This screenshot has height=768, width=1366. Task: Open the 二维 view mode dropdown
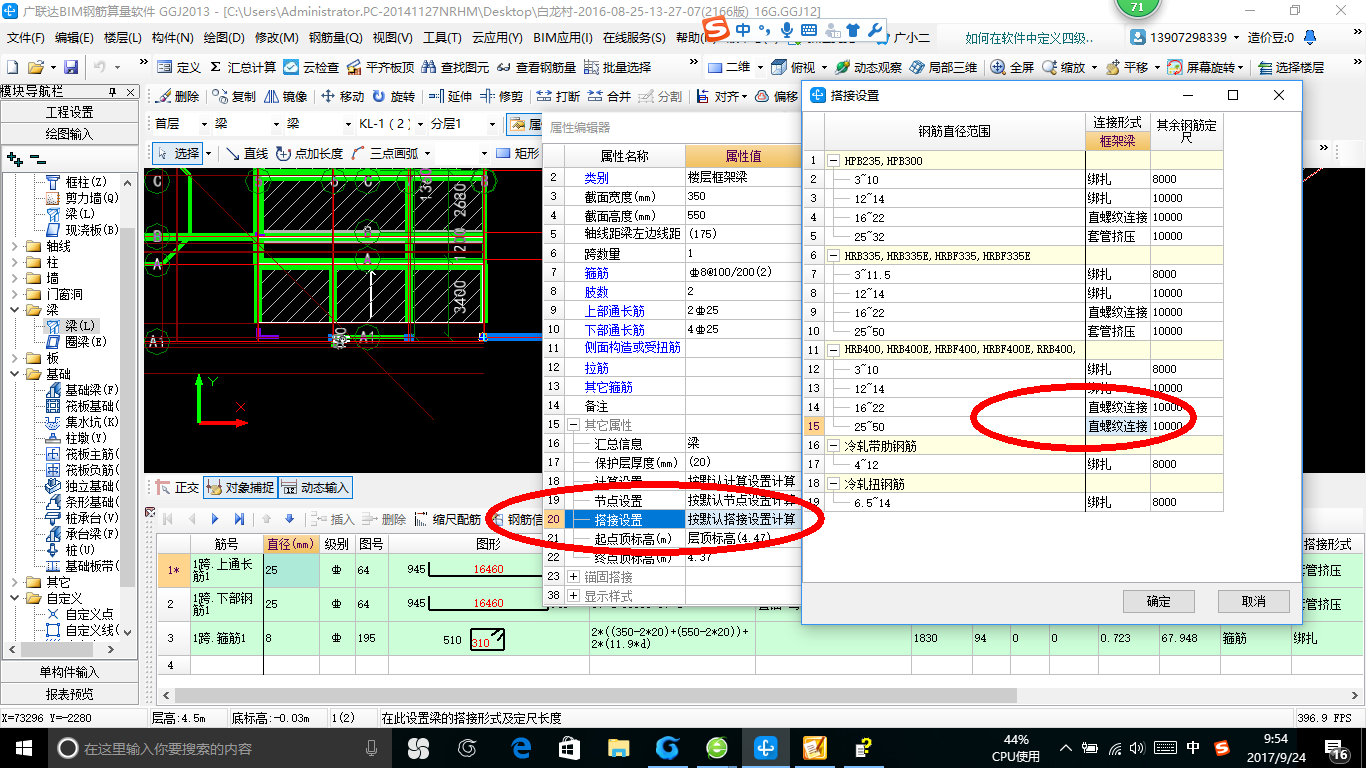760,67
